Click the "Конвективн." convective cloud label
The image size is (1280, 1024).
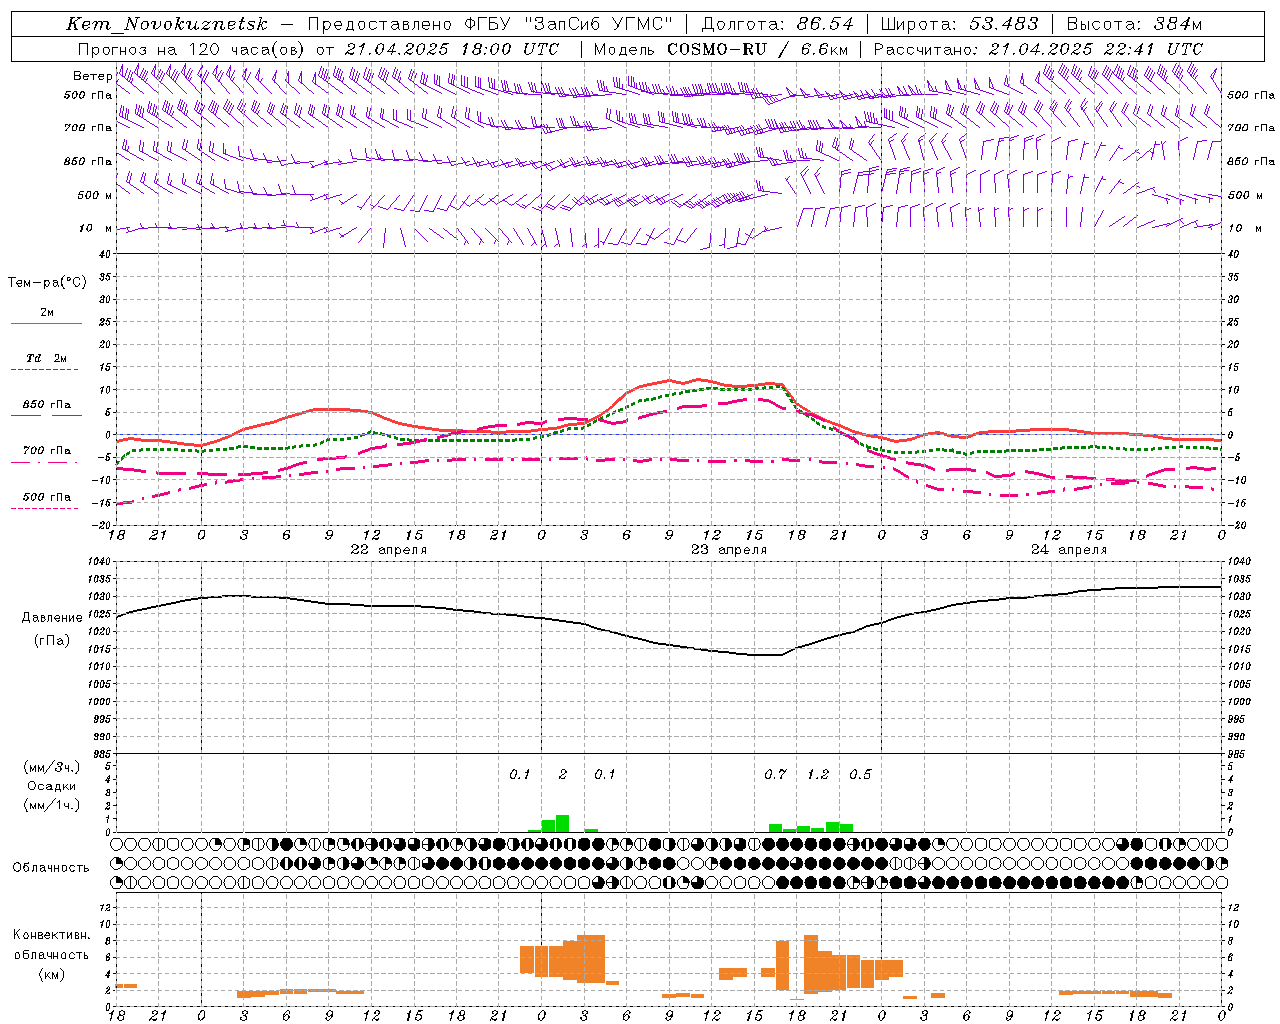coord(52,935)
